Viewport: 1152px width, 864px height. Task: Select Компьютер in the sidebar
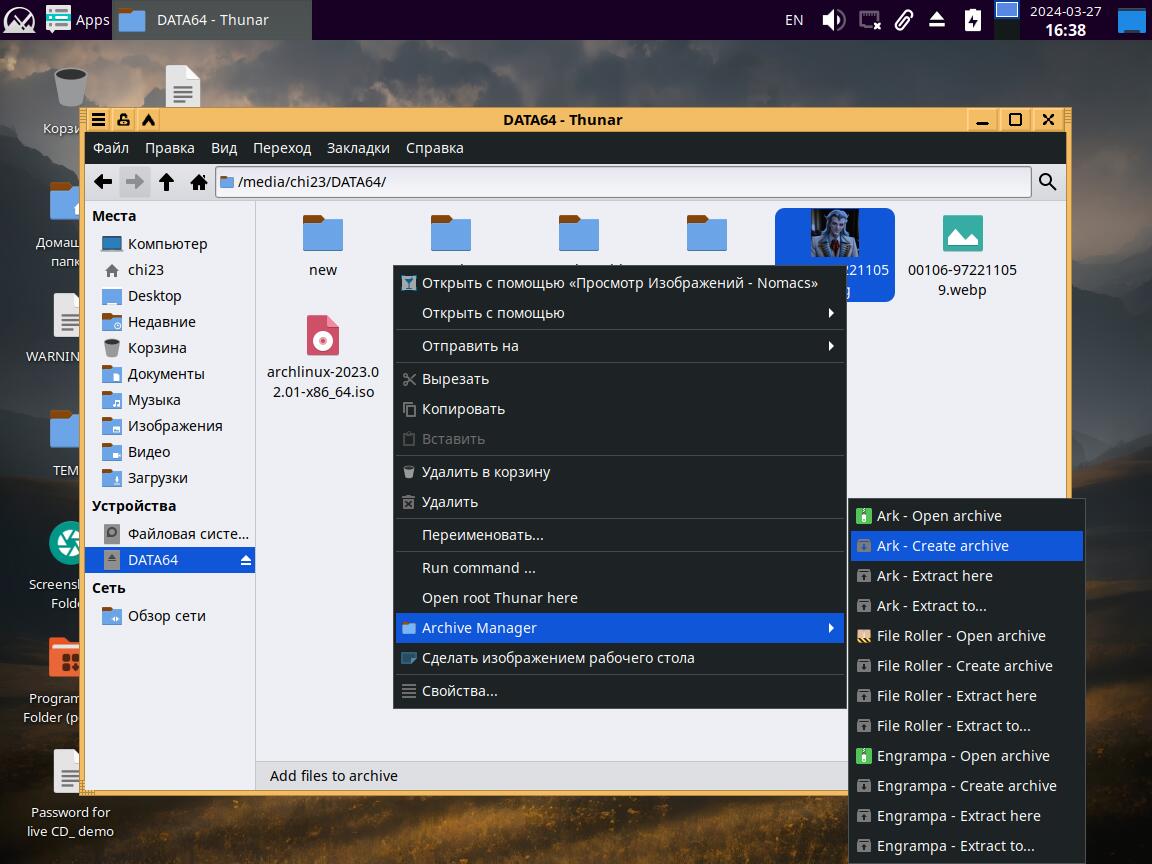click(x=170, y=244)
